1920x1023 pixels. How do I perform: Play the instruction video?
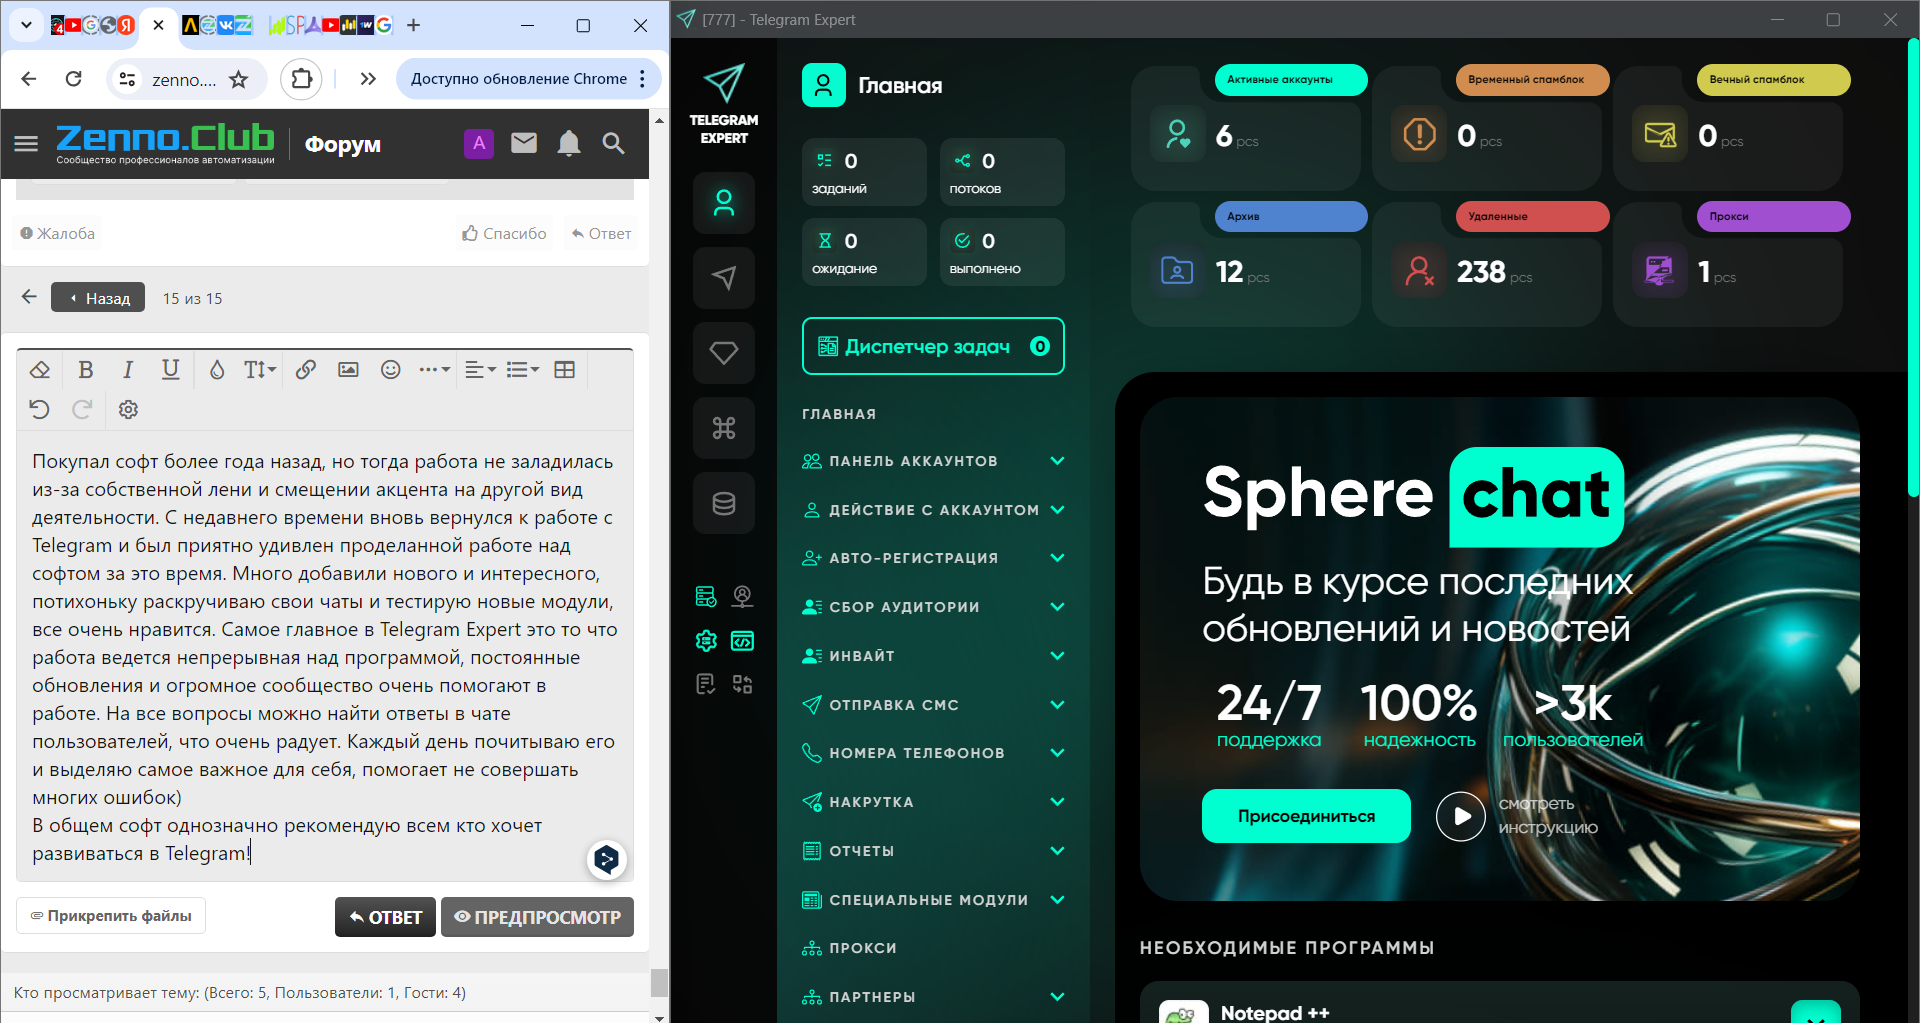[x=1461, y=816]
